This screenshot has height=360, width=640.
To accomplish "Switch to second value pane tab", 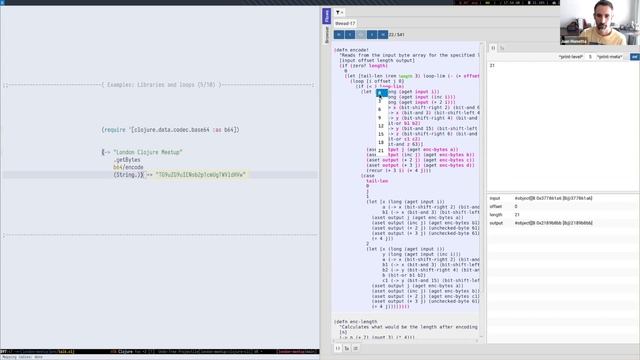I will pyautogui.click(x=502, y=48).
